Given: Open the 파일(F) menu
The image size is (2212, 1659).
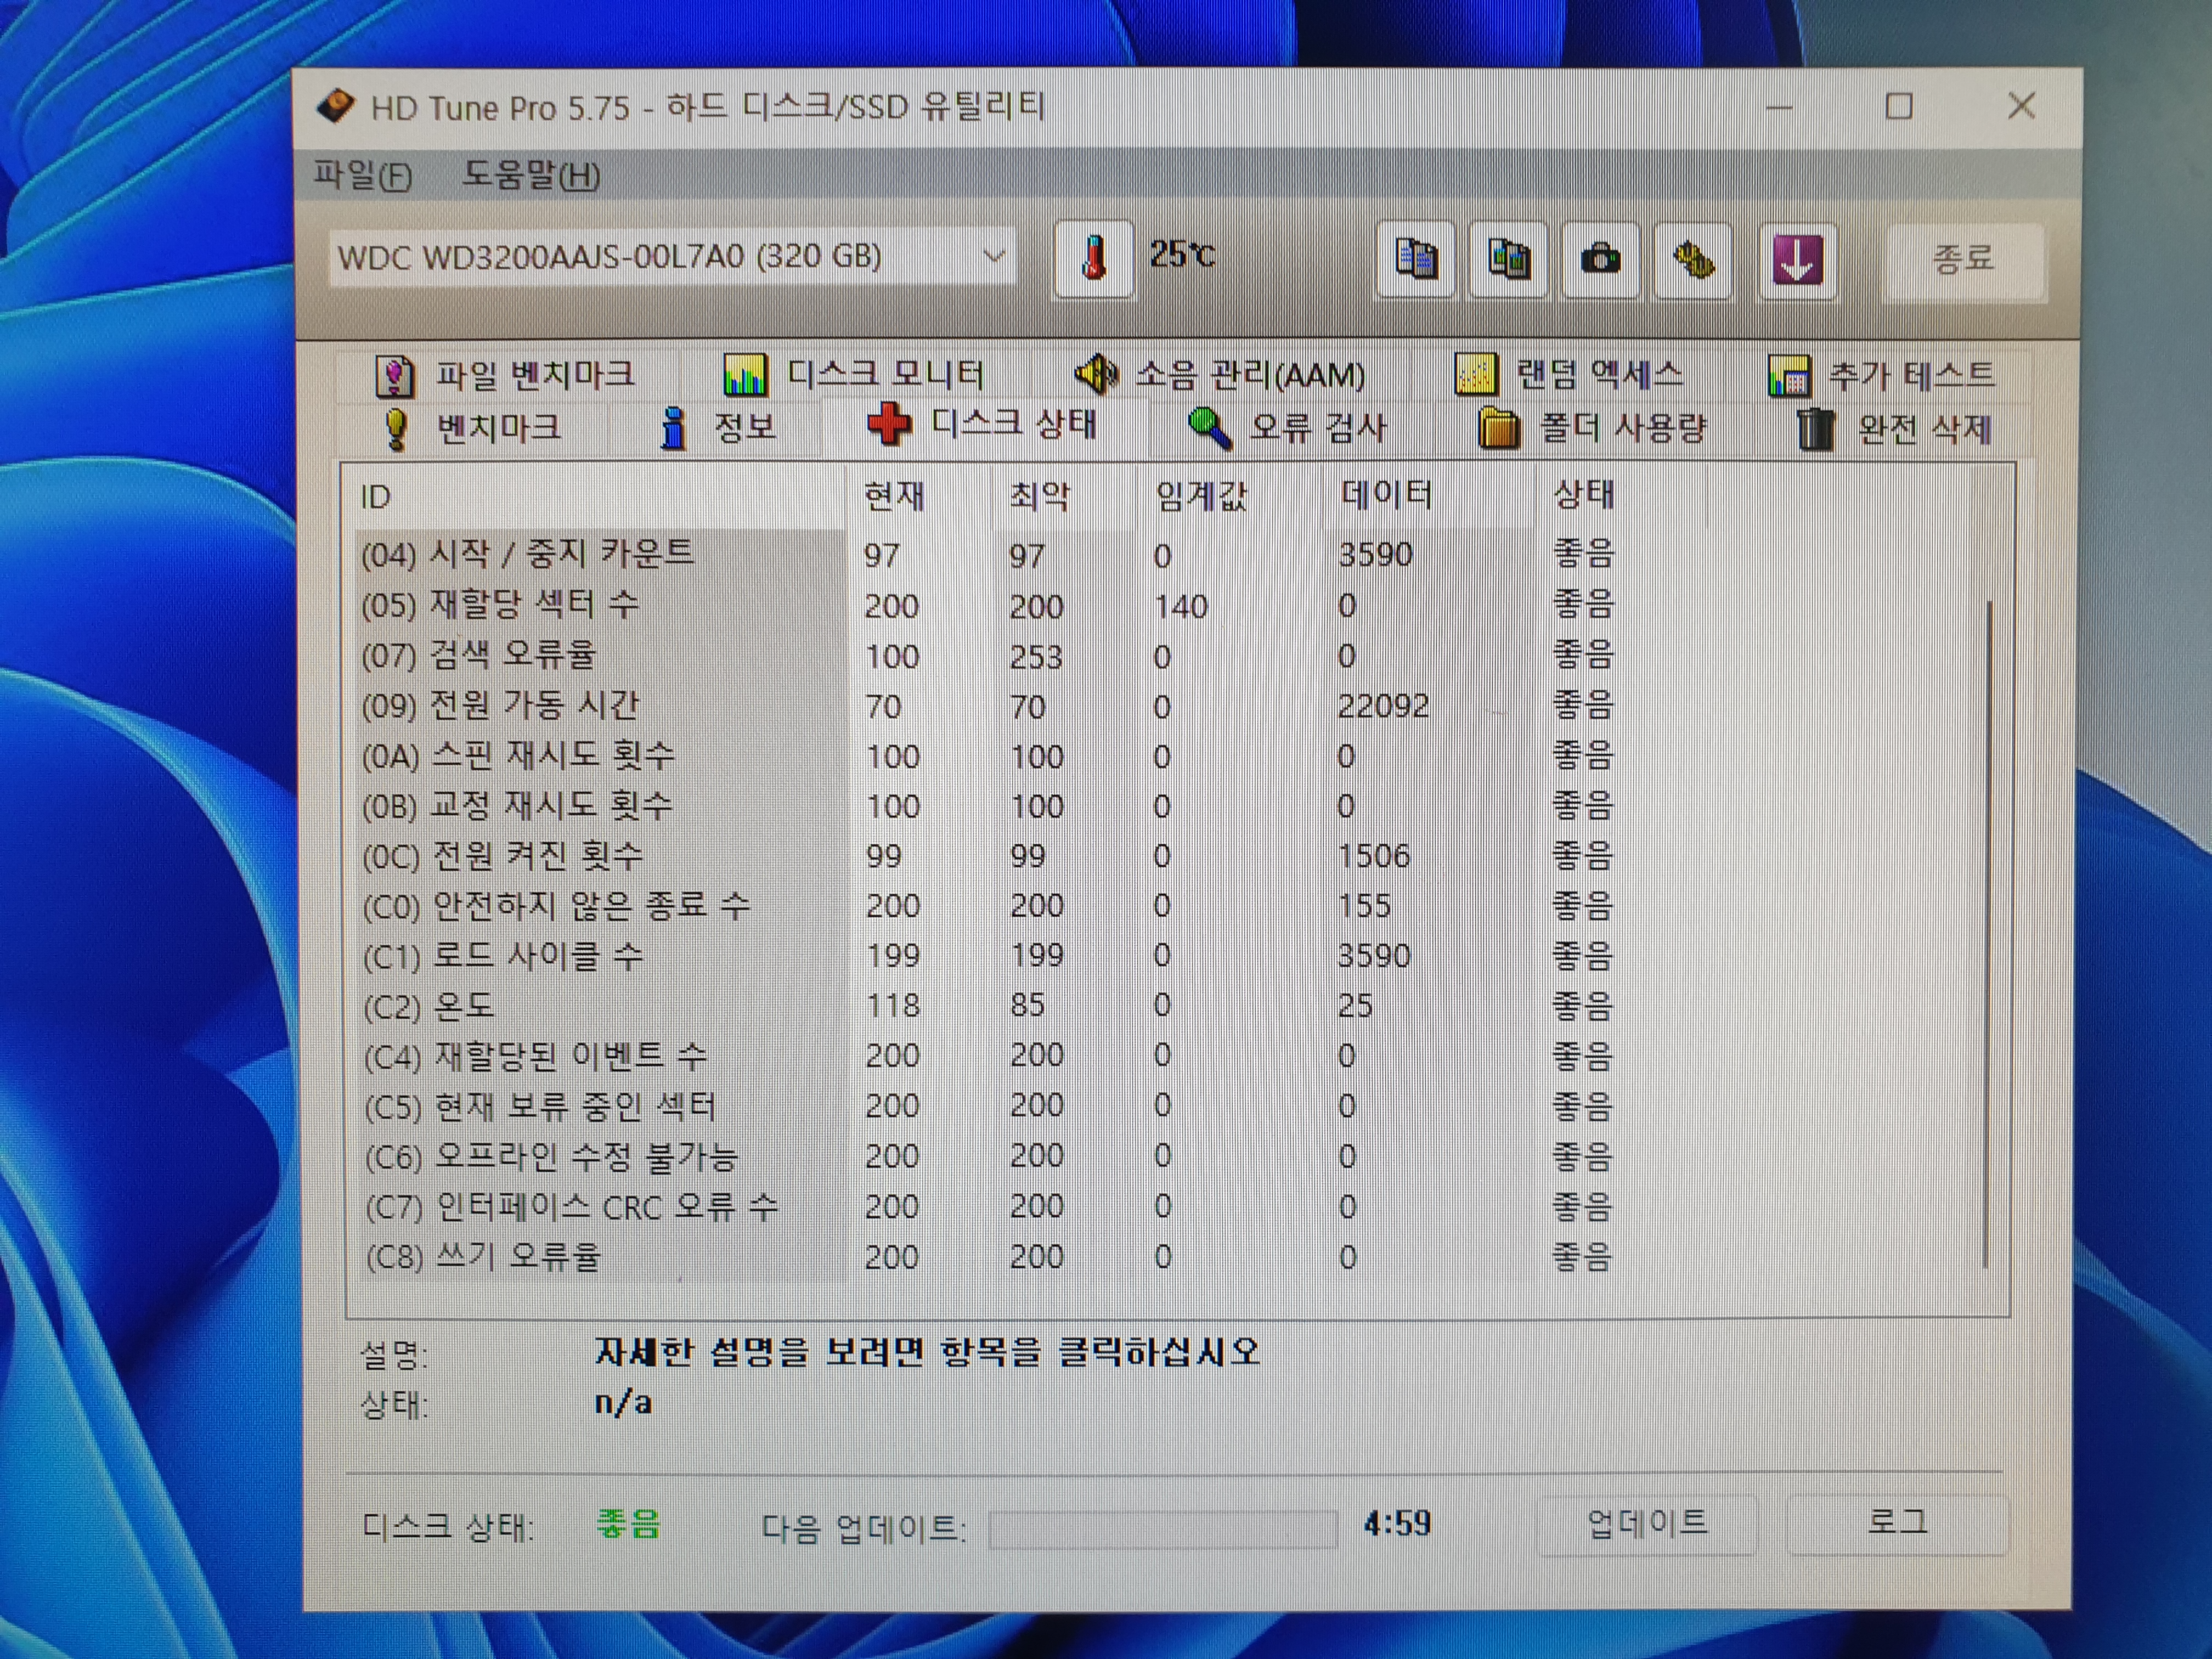Looking at the screenshot, I should coord(362,175).
